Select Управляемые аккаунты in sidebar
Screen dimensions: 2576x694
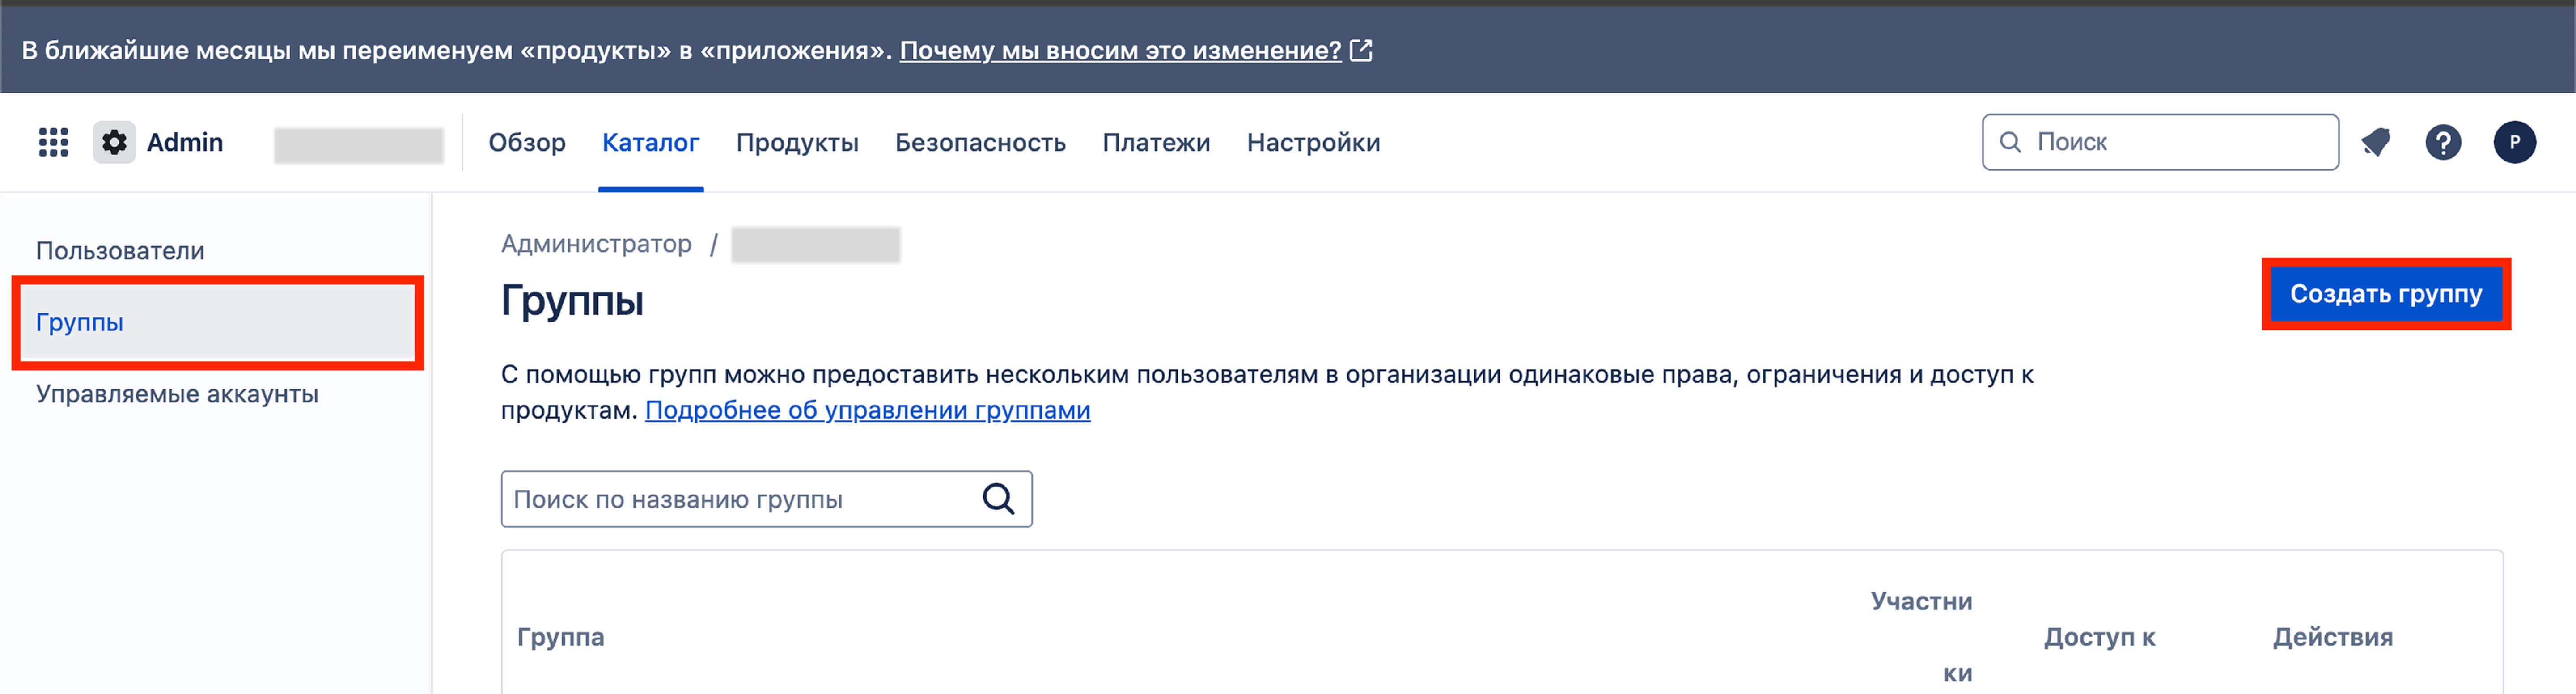point(177,394)
